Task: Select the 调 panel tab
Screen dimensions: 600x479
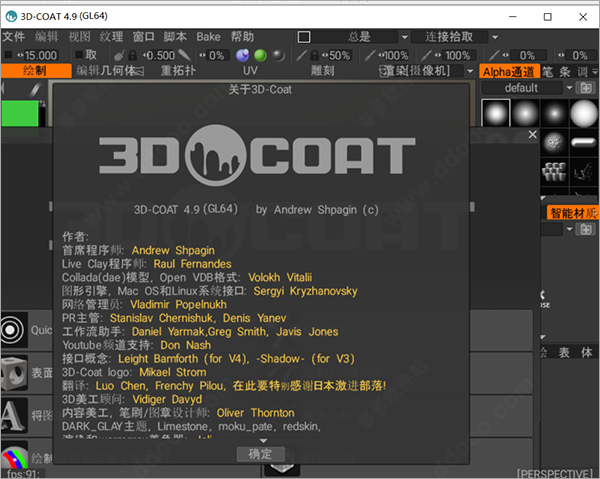Action: [582, 72]
